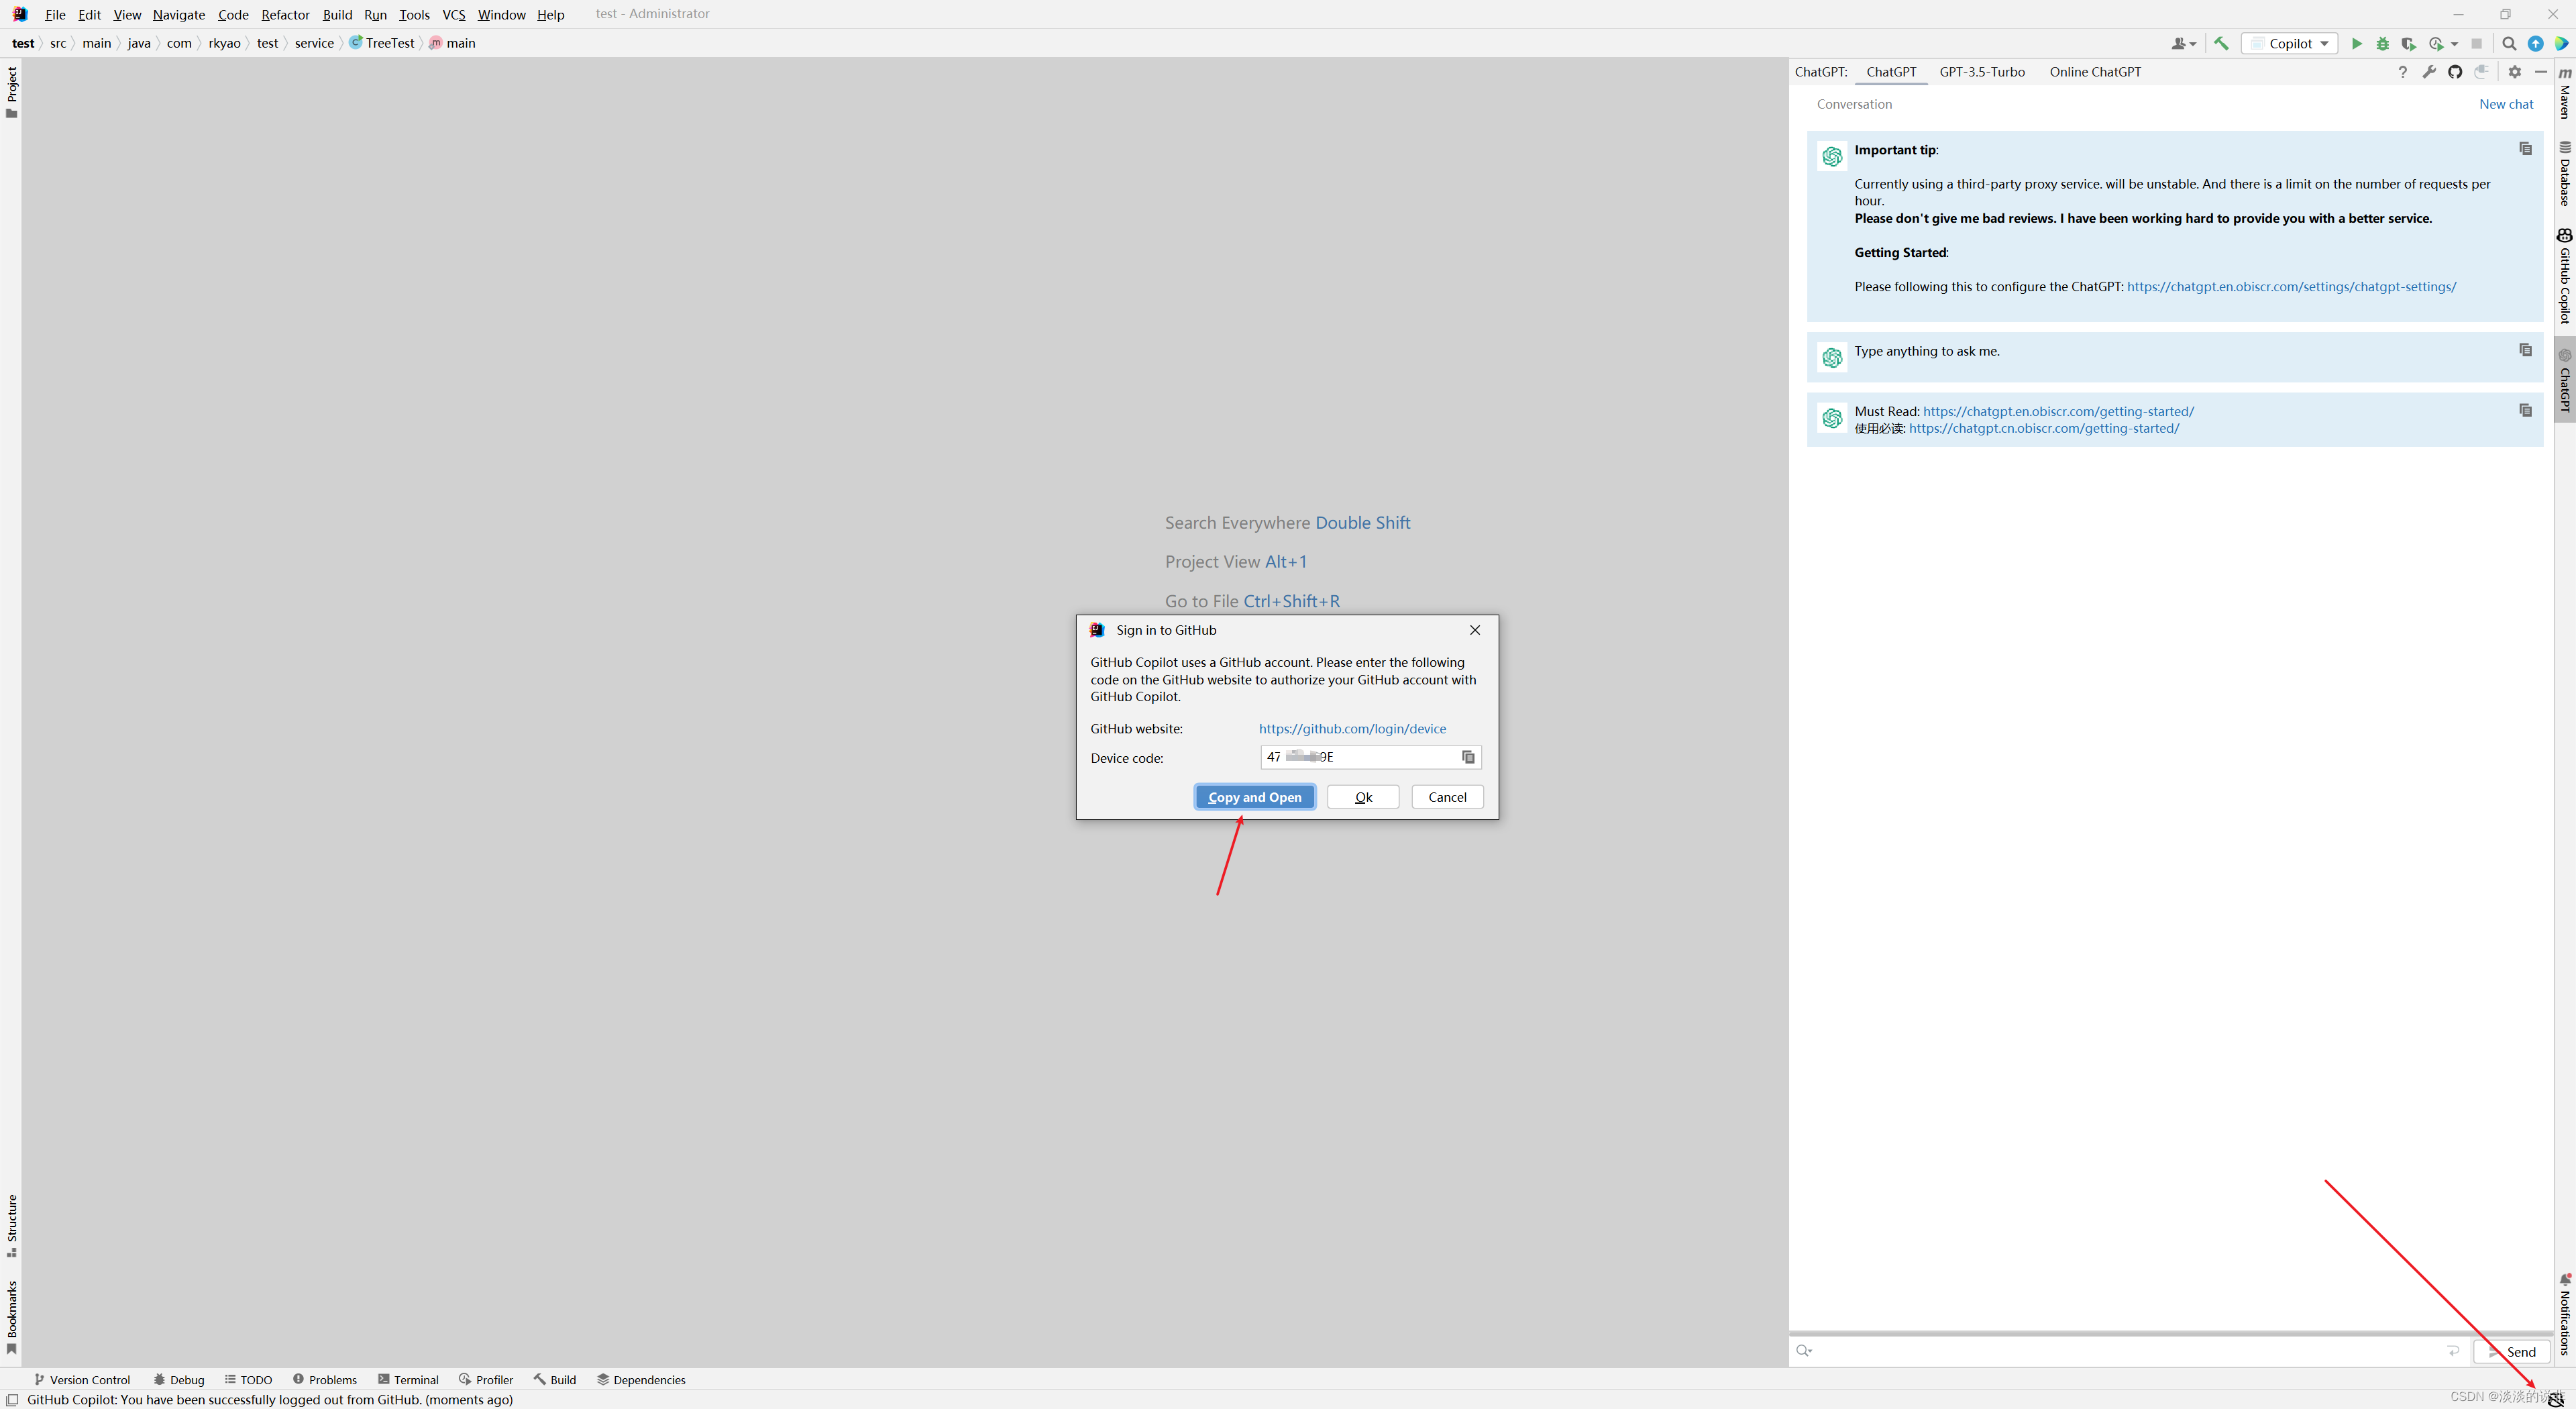
Task: Close the Sign in to GitHub dialog
Action: pos(1475,630)
